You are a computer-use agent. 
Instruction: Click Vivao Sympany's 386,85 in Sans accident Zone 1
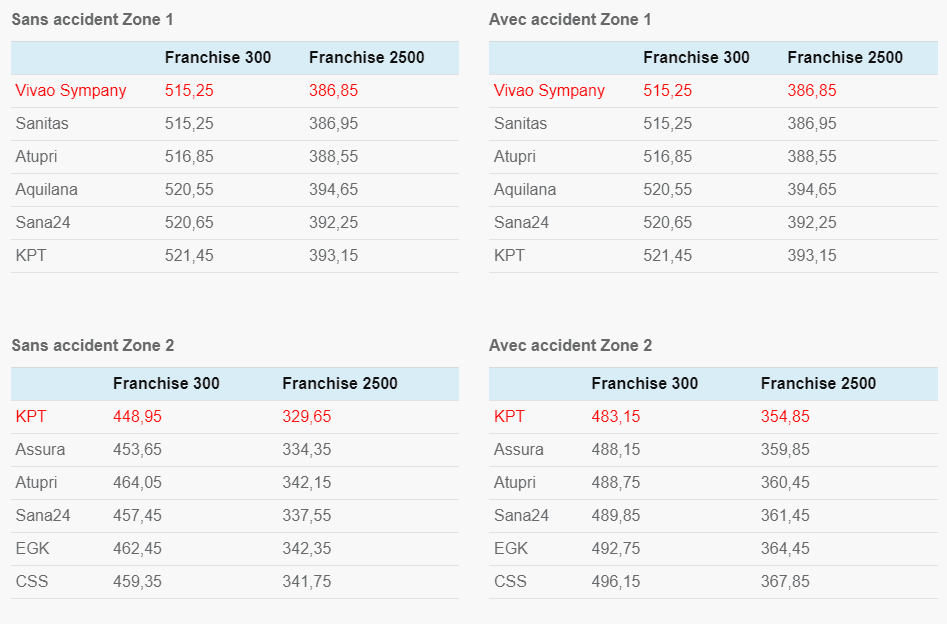(x=333, y=91)
